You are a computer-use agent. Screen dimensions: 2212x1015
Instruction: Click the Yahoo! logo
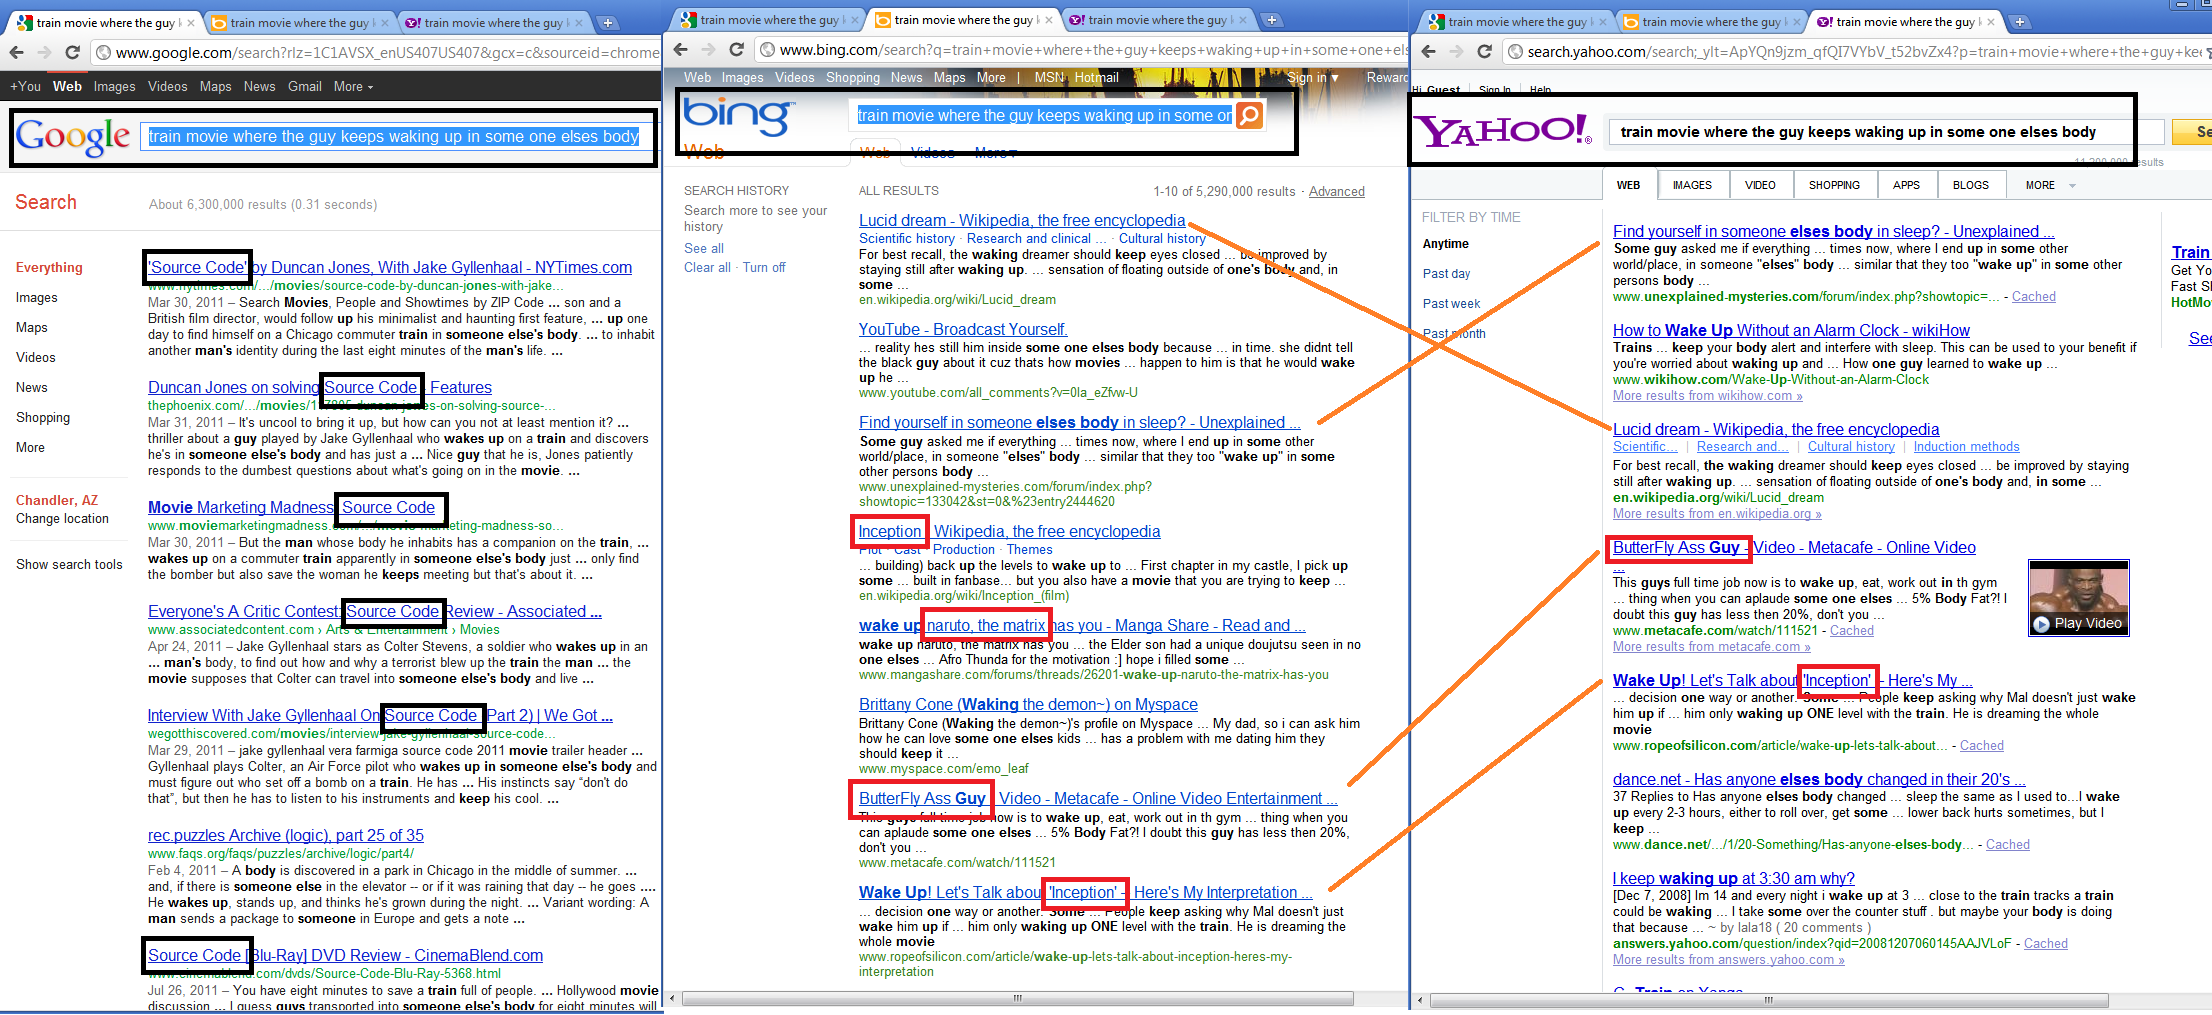1501,131
